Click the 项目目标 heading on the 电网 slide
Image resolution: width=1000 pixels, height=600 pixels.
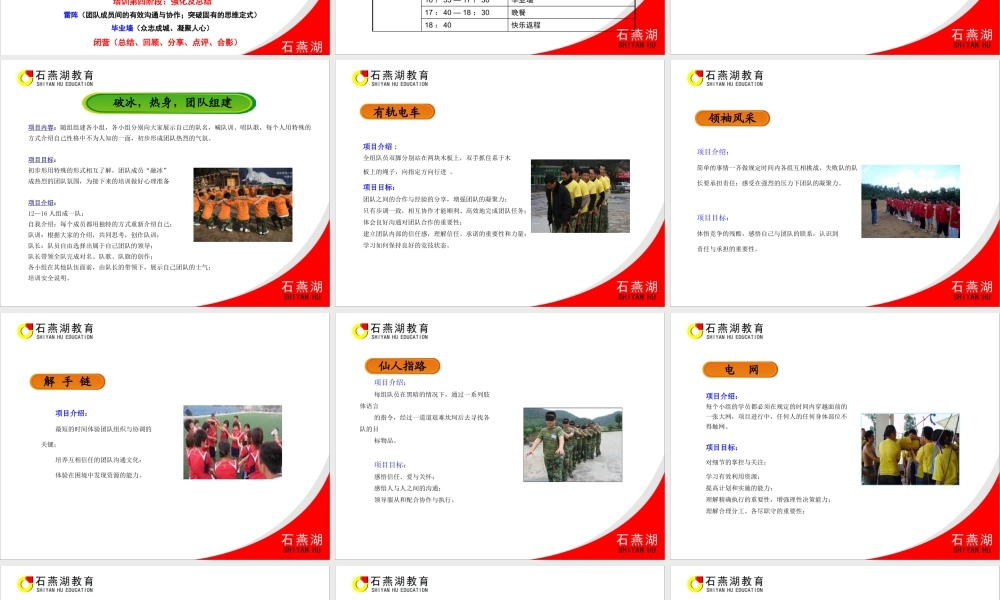click(x=722, y=448)
